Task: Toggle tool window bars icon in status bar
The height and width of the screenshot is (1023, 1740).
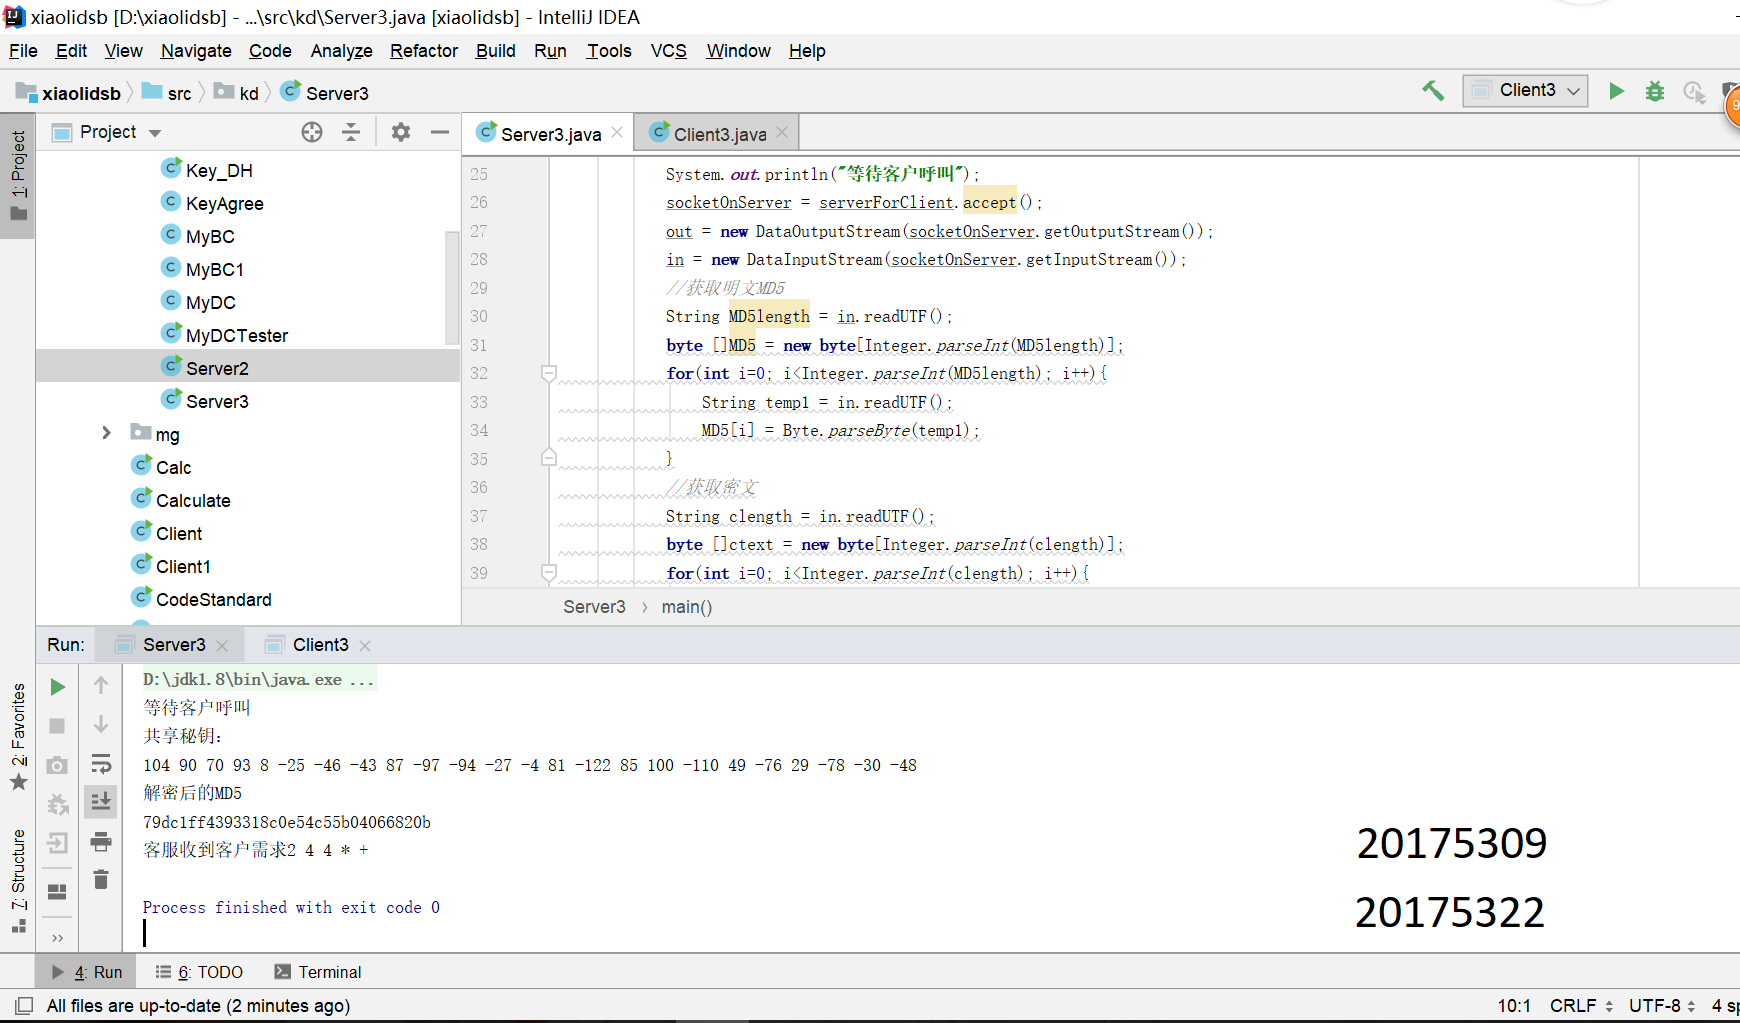Action: [x=24, y=1005]
